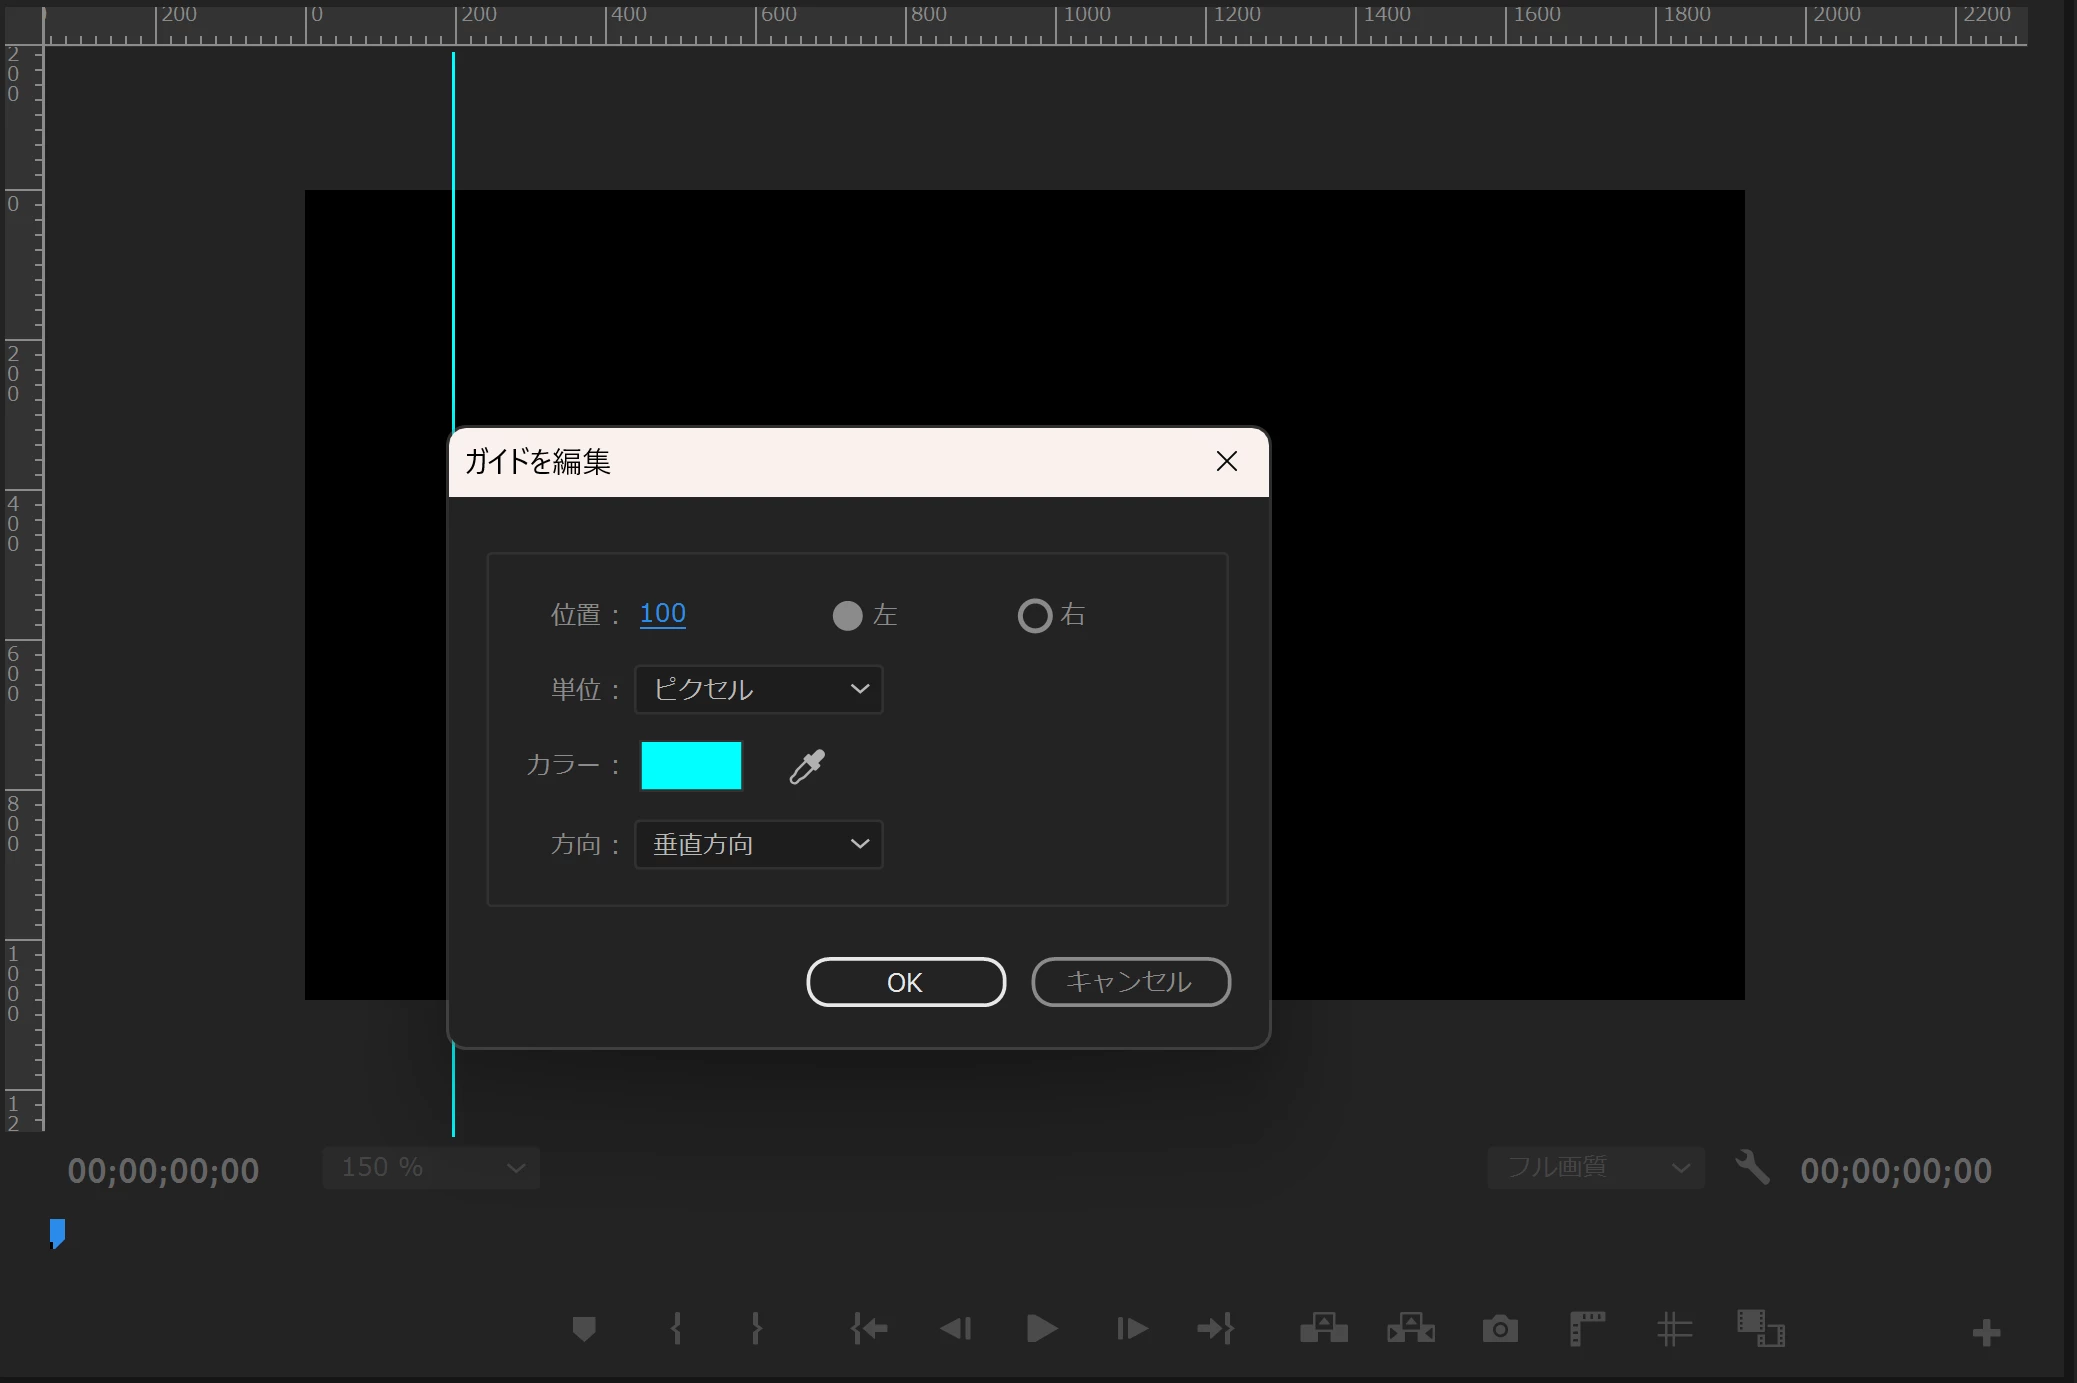Open the wrench settings menu

pyautogui.click(x=1752, y=1167)
